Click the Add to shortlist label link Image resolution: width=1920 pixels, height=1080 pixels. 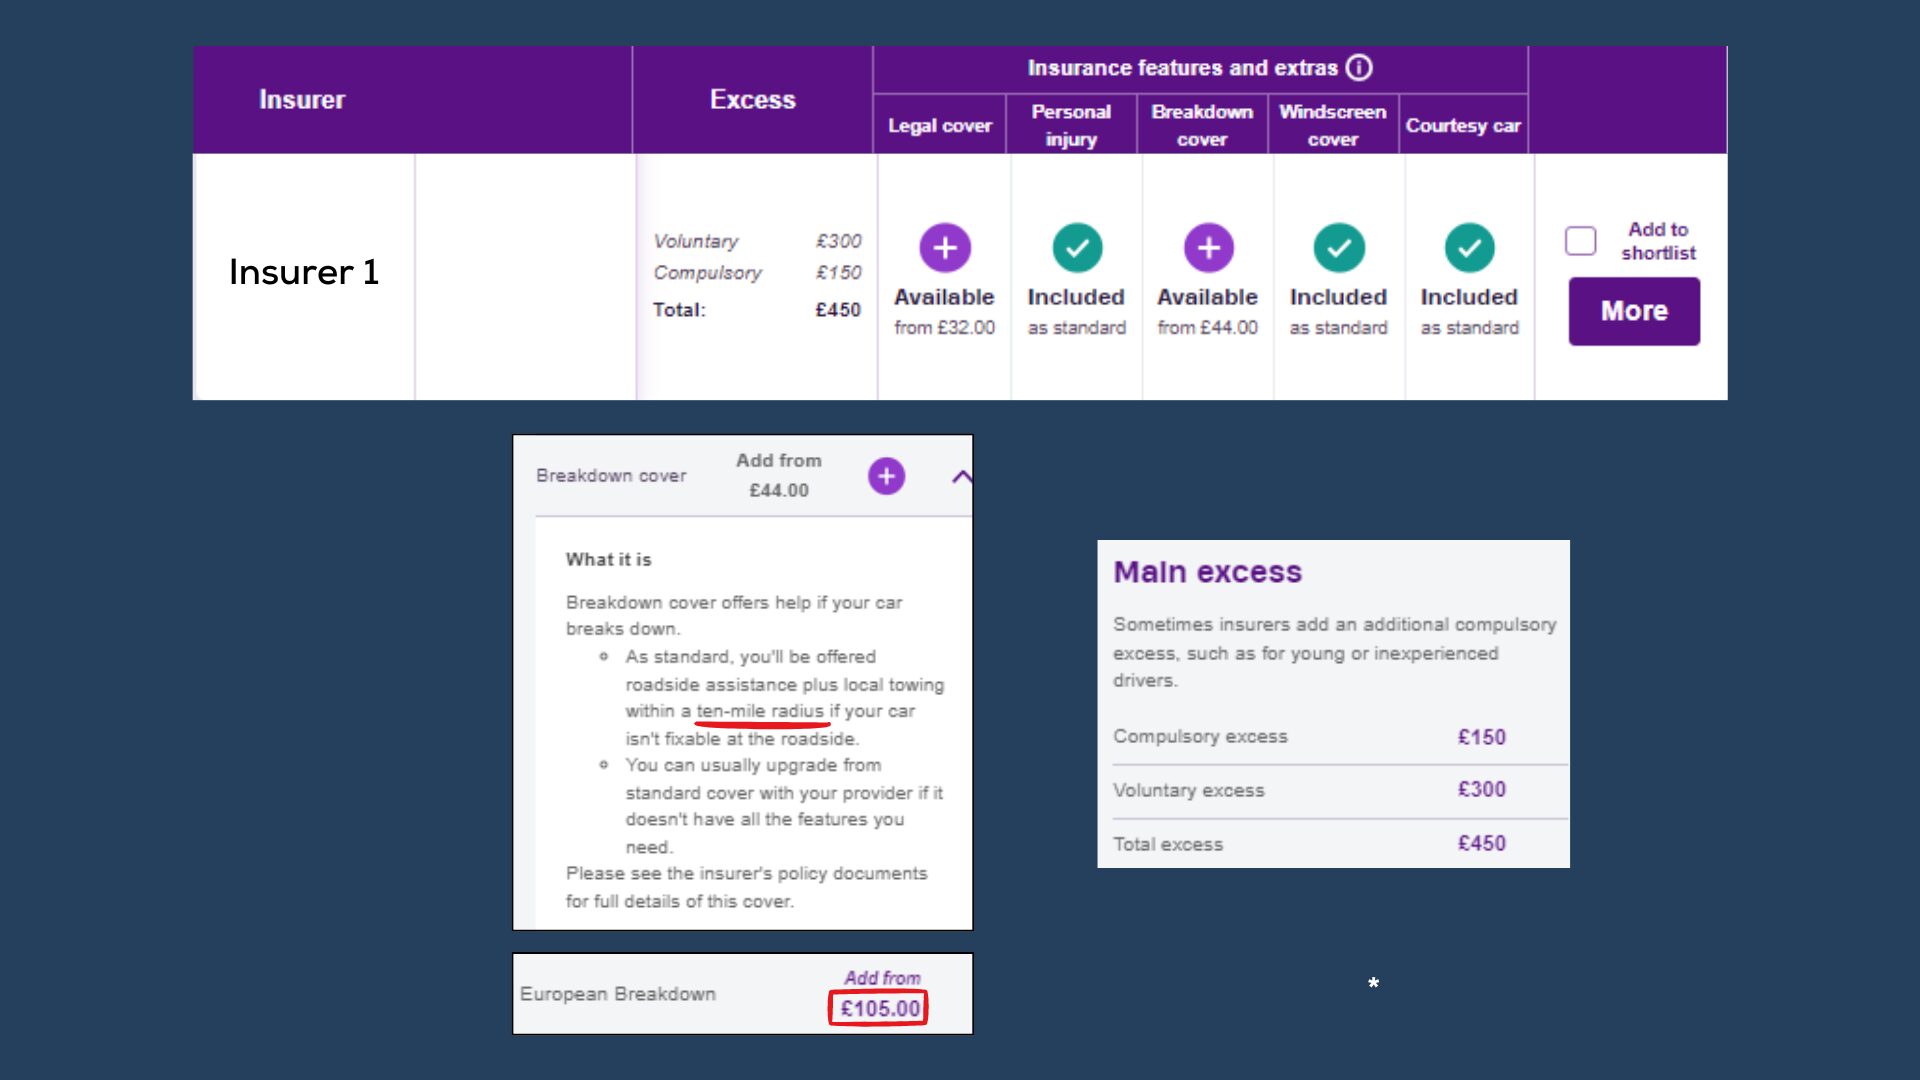click(x=1655, y=241)
